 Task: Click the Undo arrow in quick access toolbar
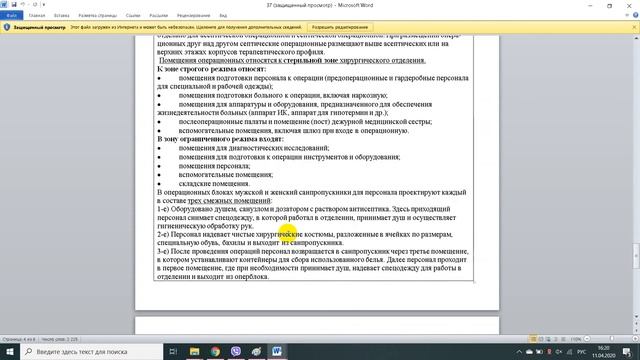[x=23, y=4]
